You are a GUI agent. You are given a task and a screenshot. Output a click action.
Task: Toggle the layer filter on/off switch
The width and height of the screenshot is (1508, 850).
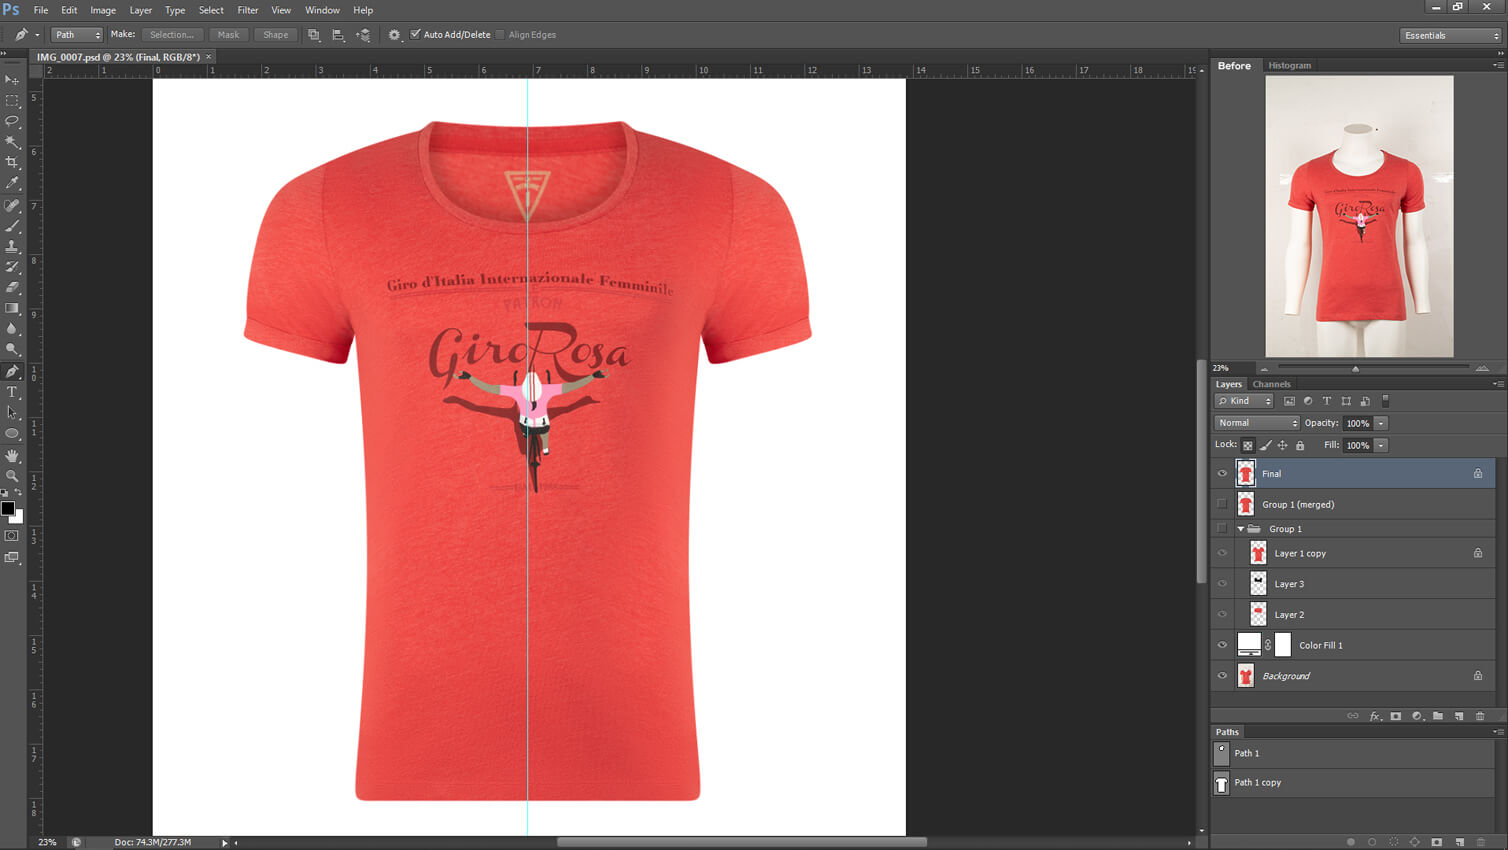(x=1385, y=401)
